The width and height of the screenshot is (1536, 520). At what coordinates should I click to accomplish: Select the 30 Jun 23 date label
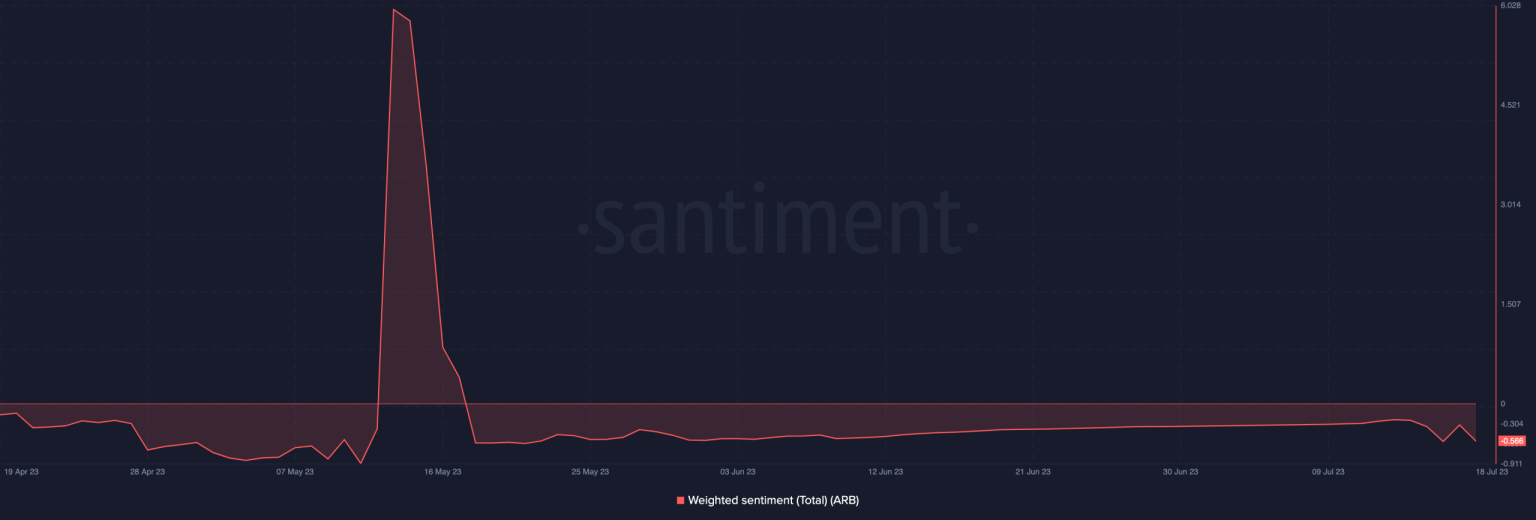coord(1180,471)
